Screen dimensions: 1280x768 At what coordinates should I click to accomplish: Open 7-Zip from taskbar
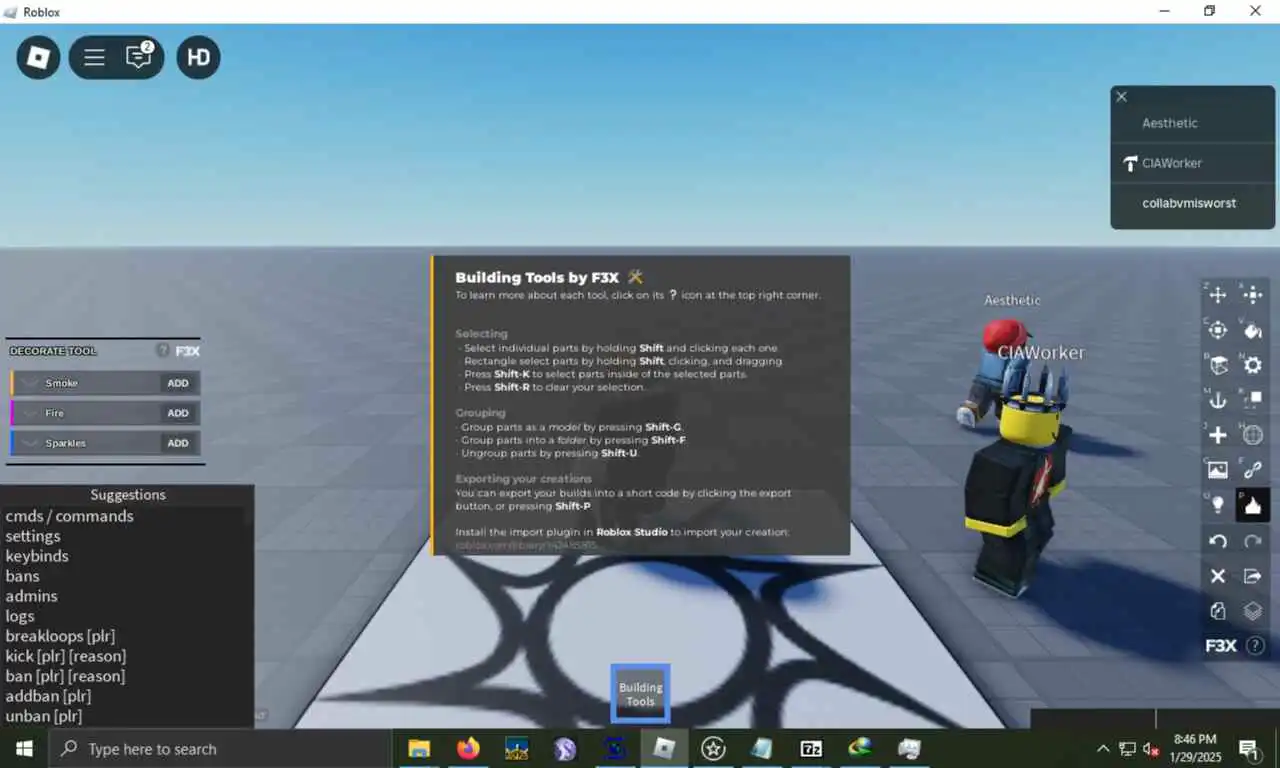pos(811,748)
